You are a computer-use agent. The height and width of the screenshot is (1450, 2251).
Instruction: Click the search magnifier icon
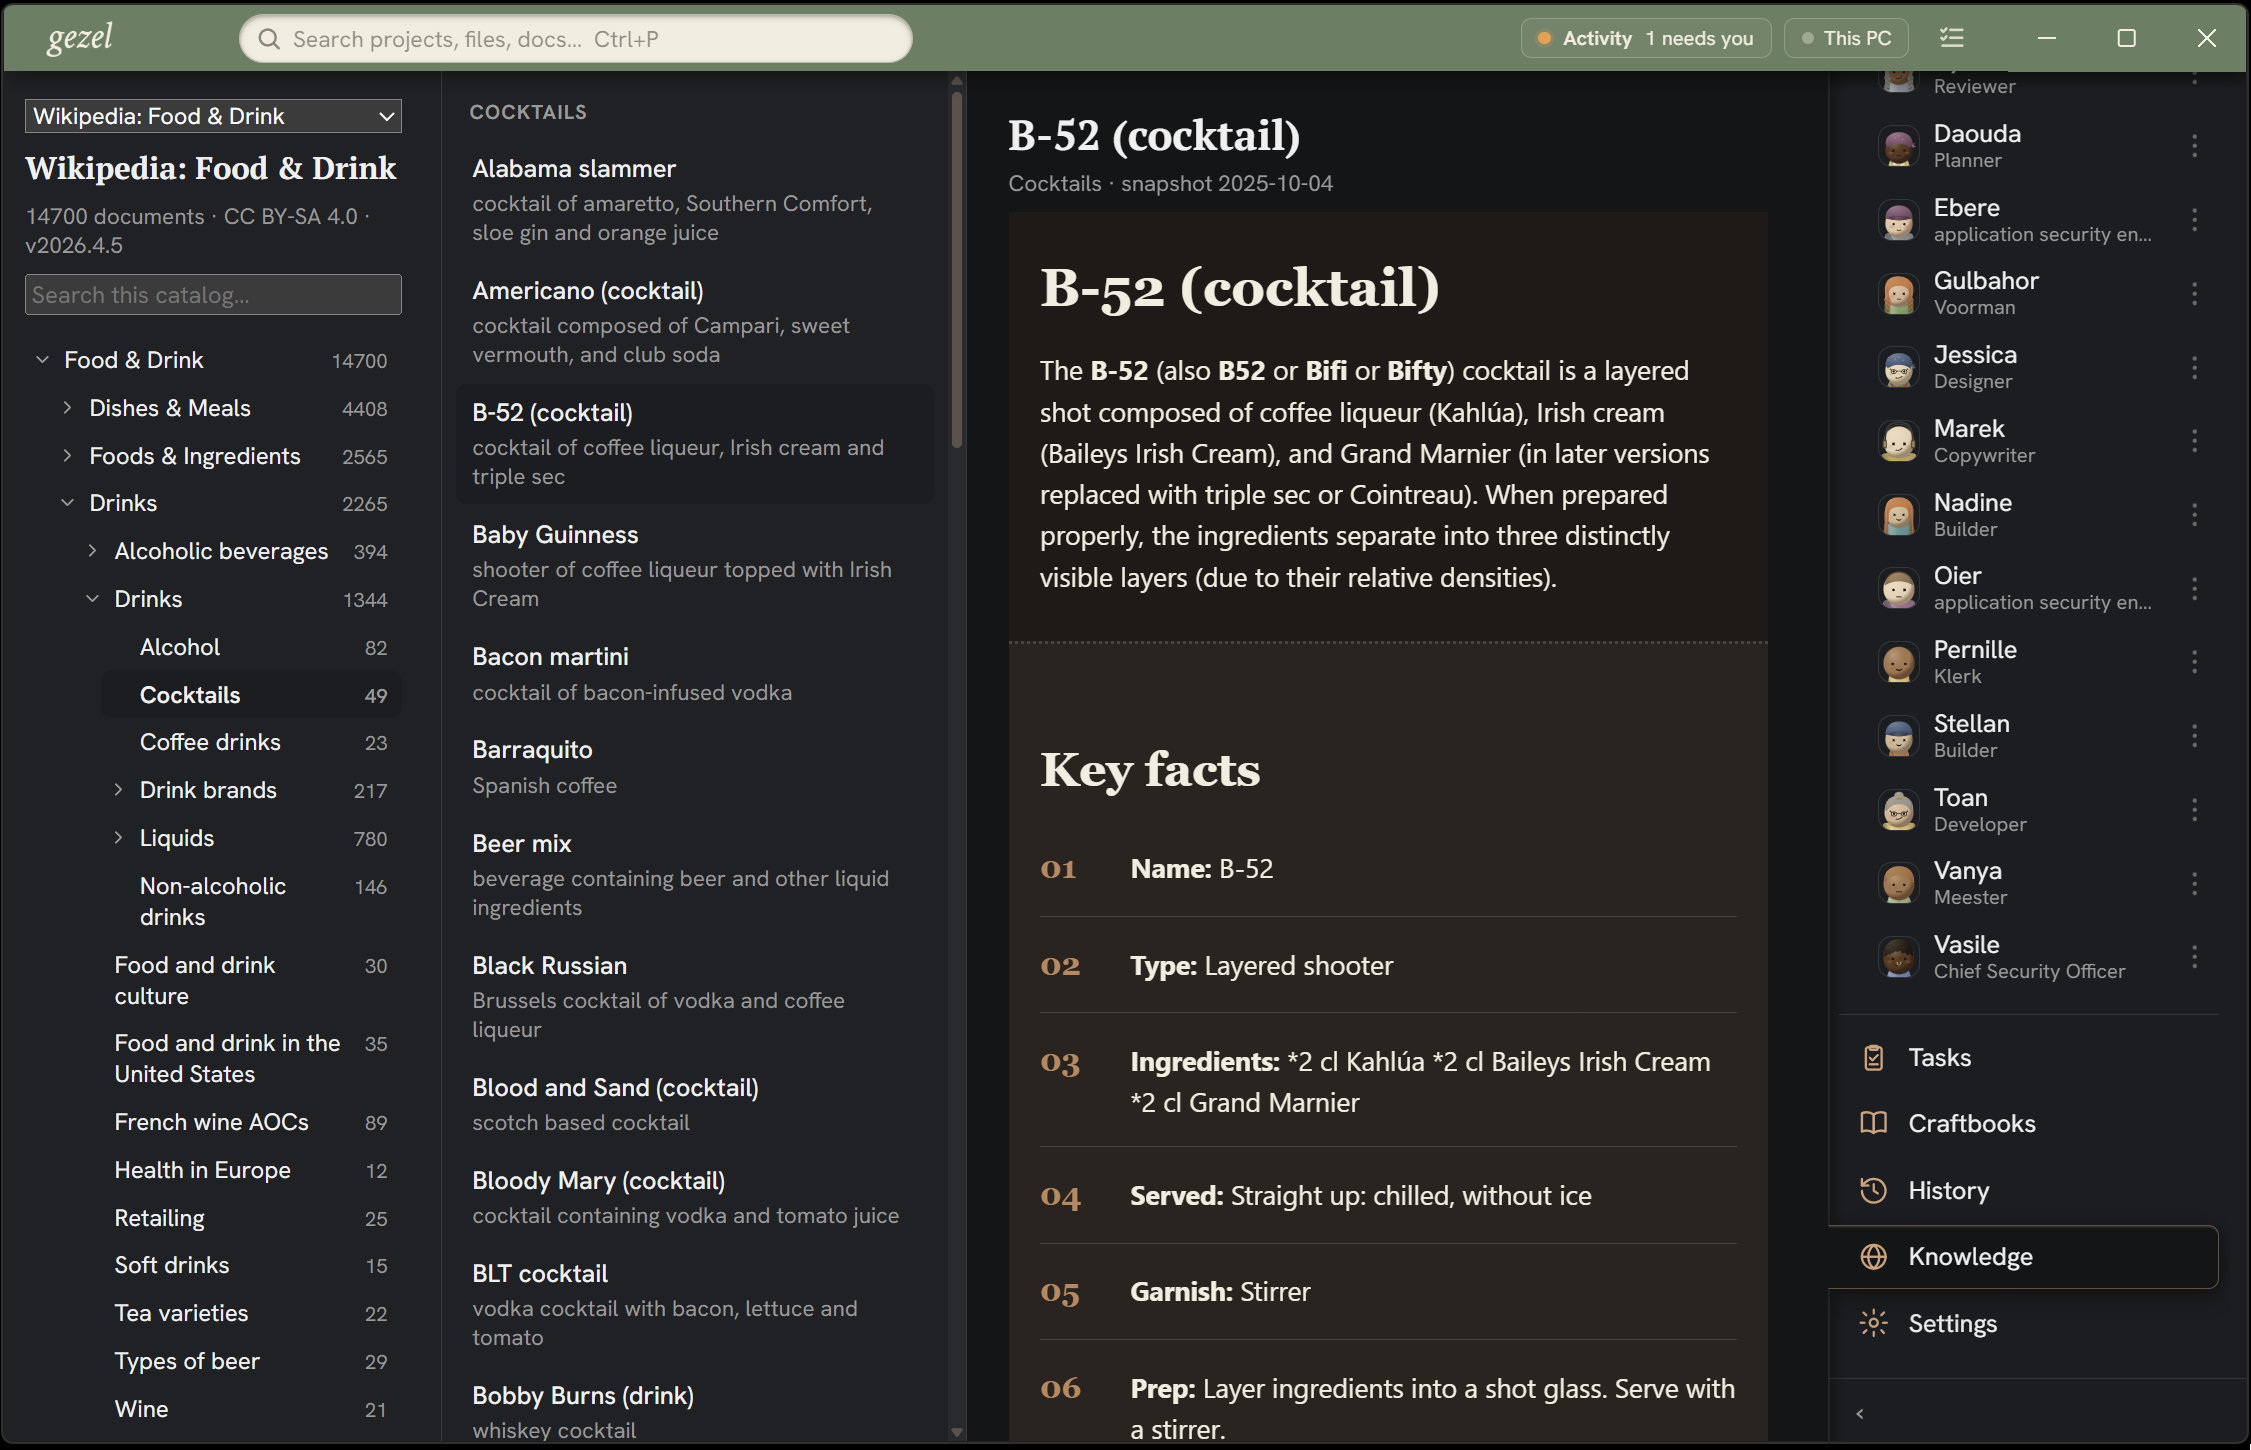click(268, 39)
